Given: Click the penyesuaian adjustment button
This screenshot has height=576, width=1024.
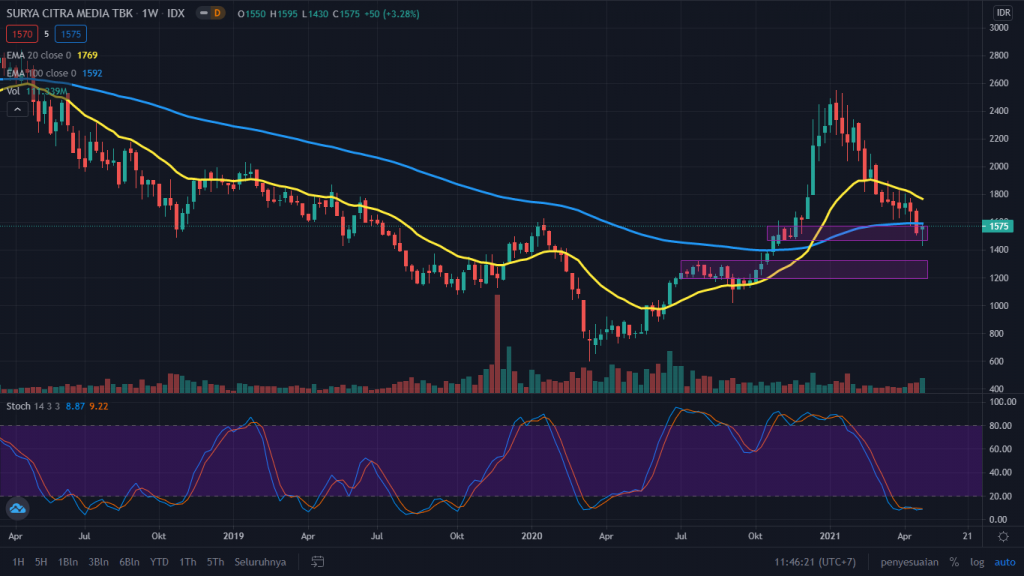Looking at the screenshot, I should (908, 561).
